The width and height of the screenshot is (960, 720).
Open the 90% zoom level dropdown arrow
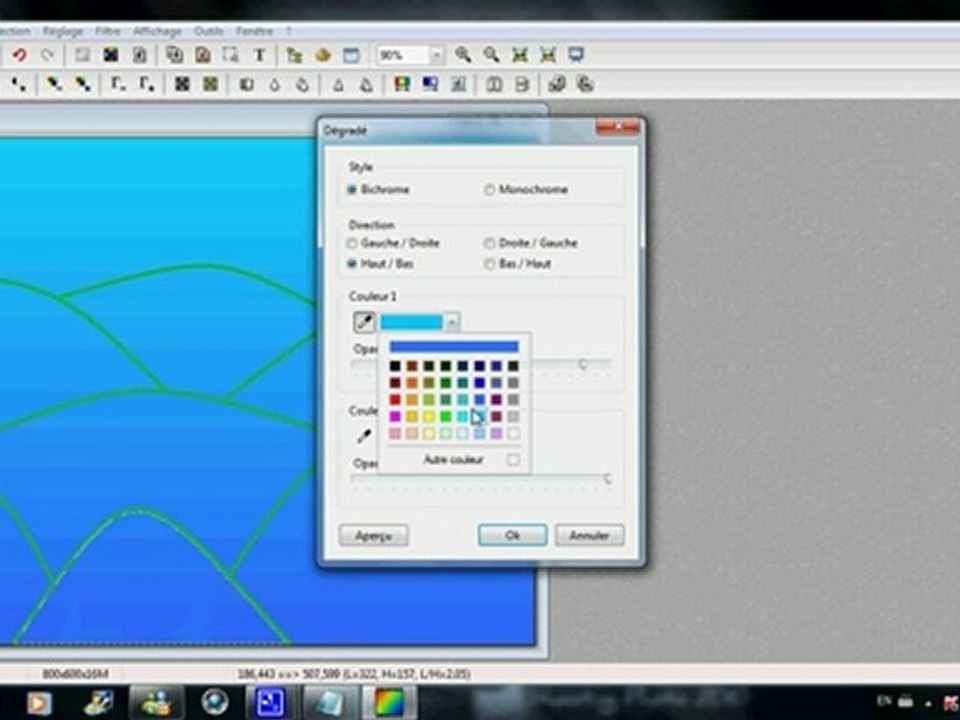pos(437,55)
